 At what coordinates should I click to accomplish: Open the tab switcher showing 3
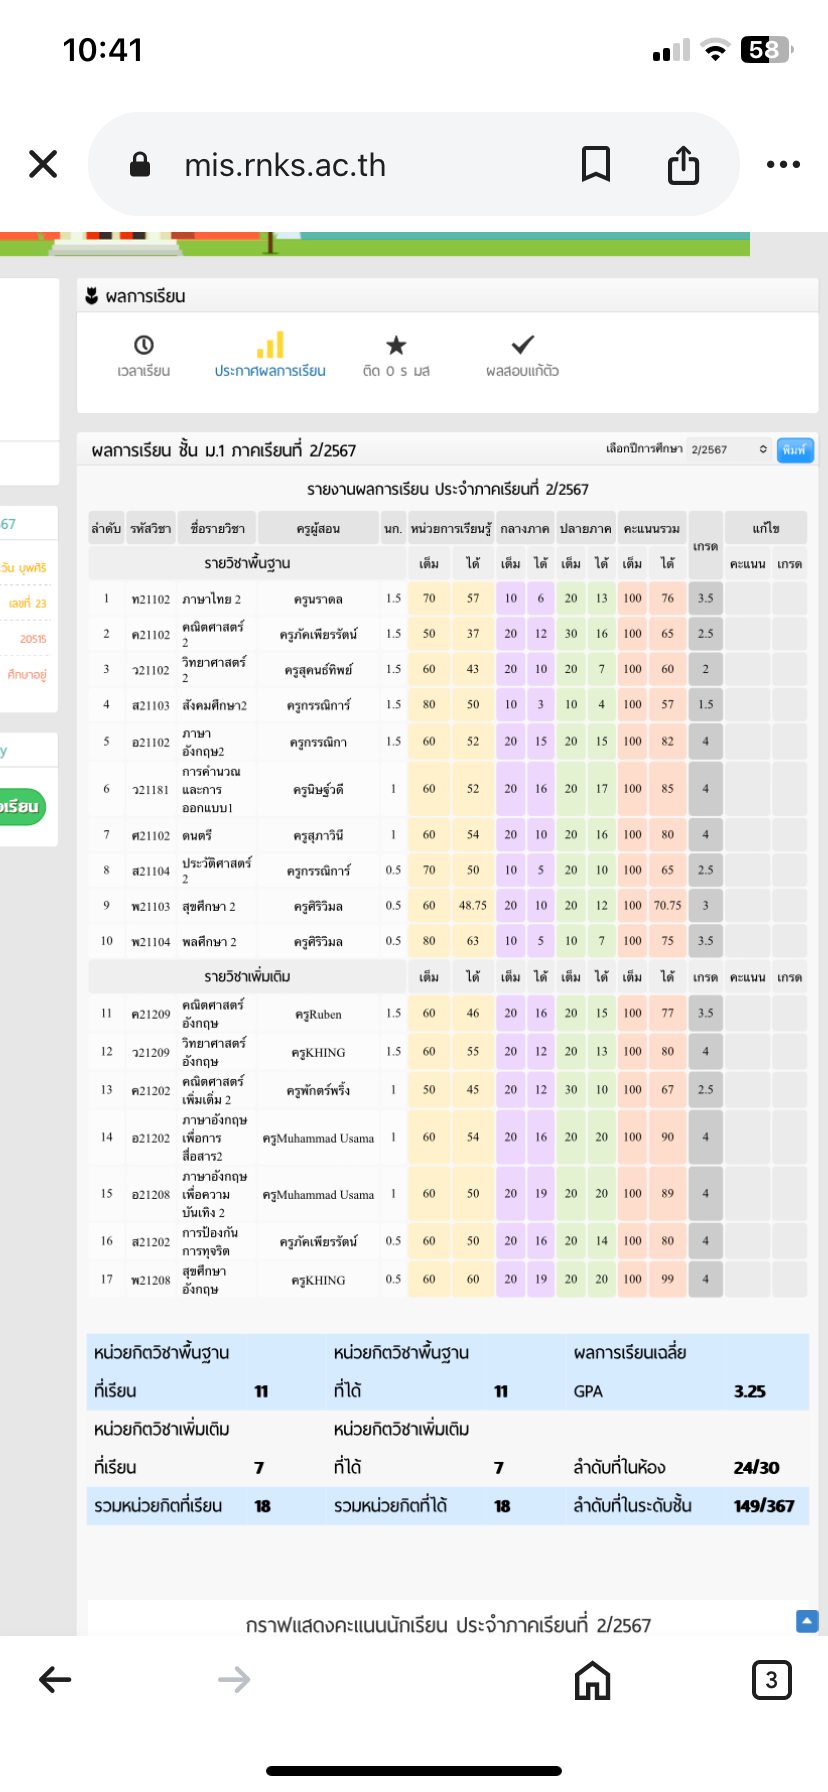click(771, 1680)
